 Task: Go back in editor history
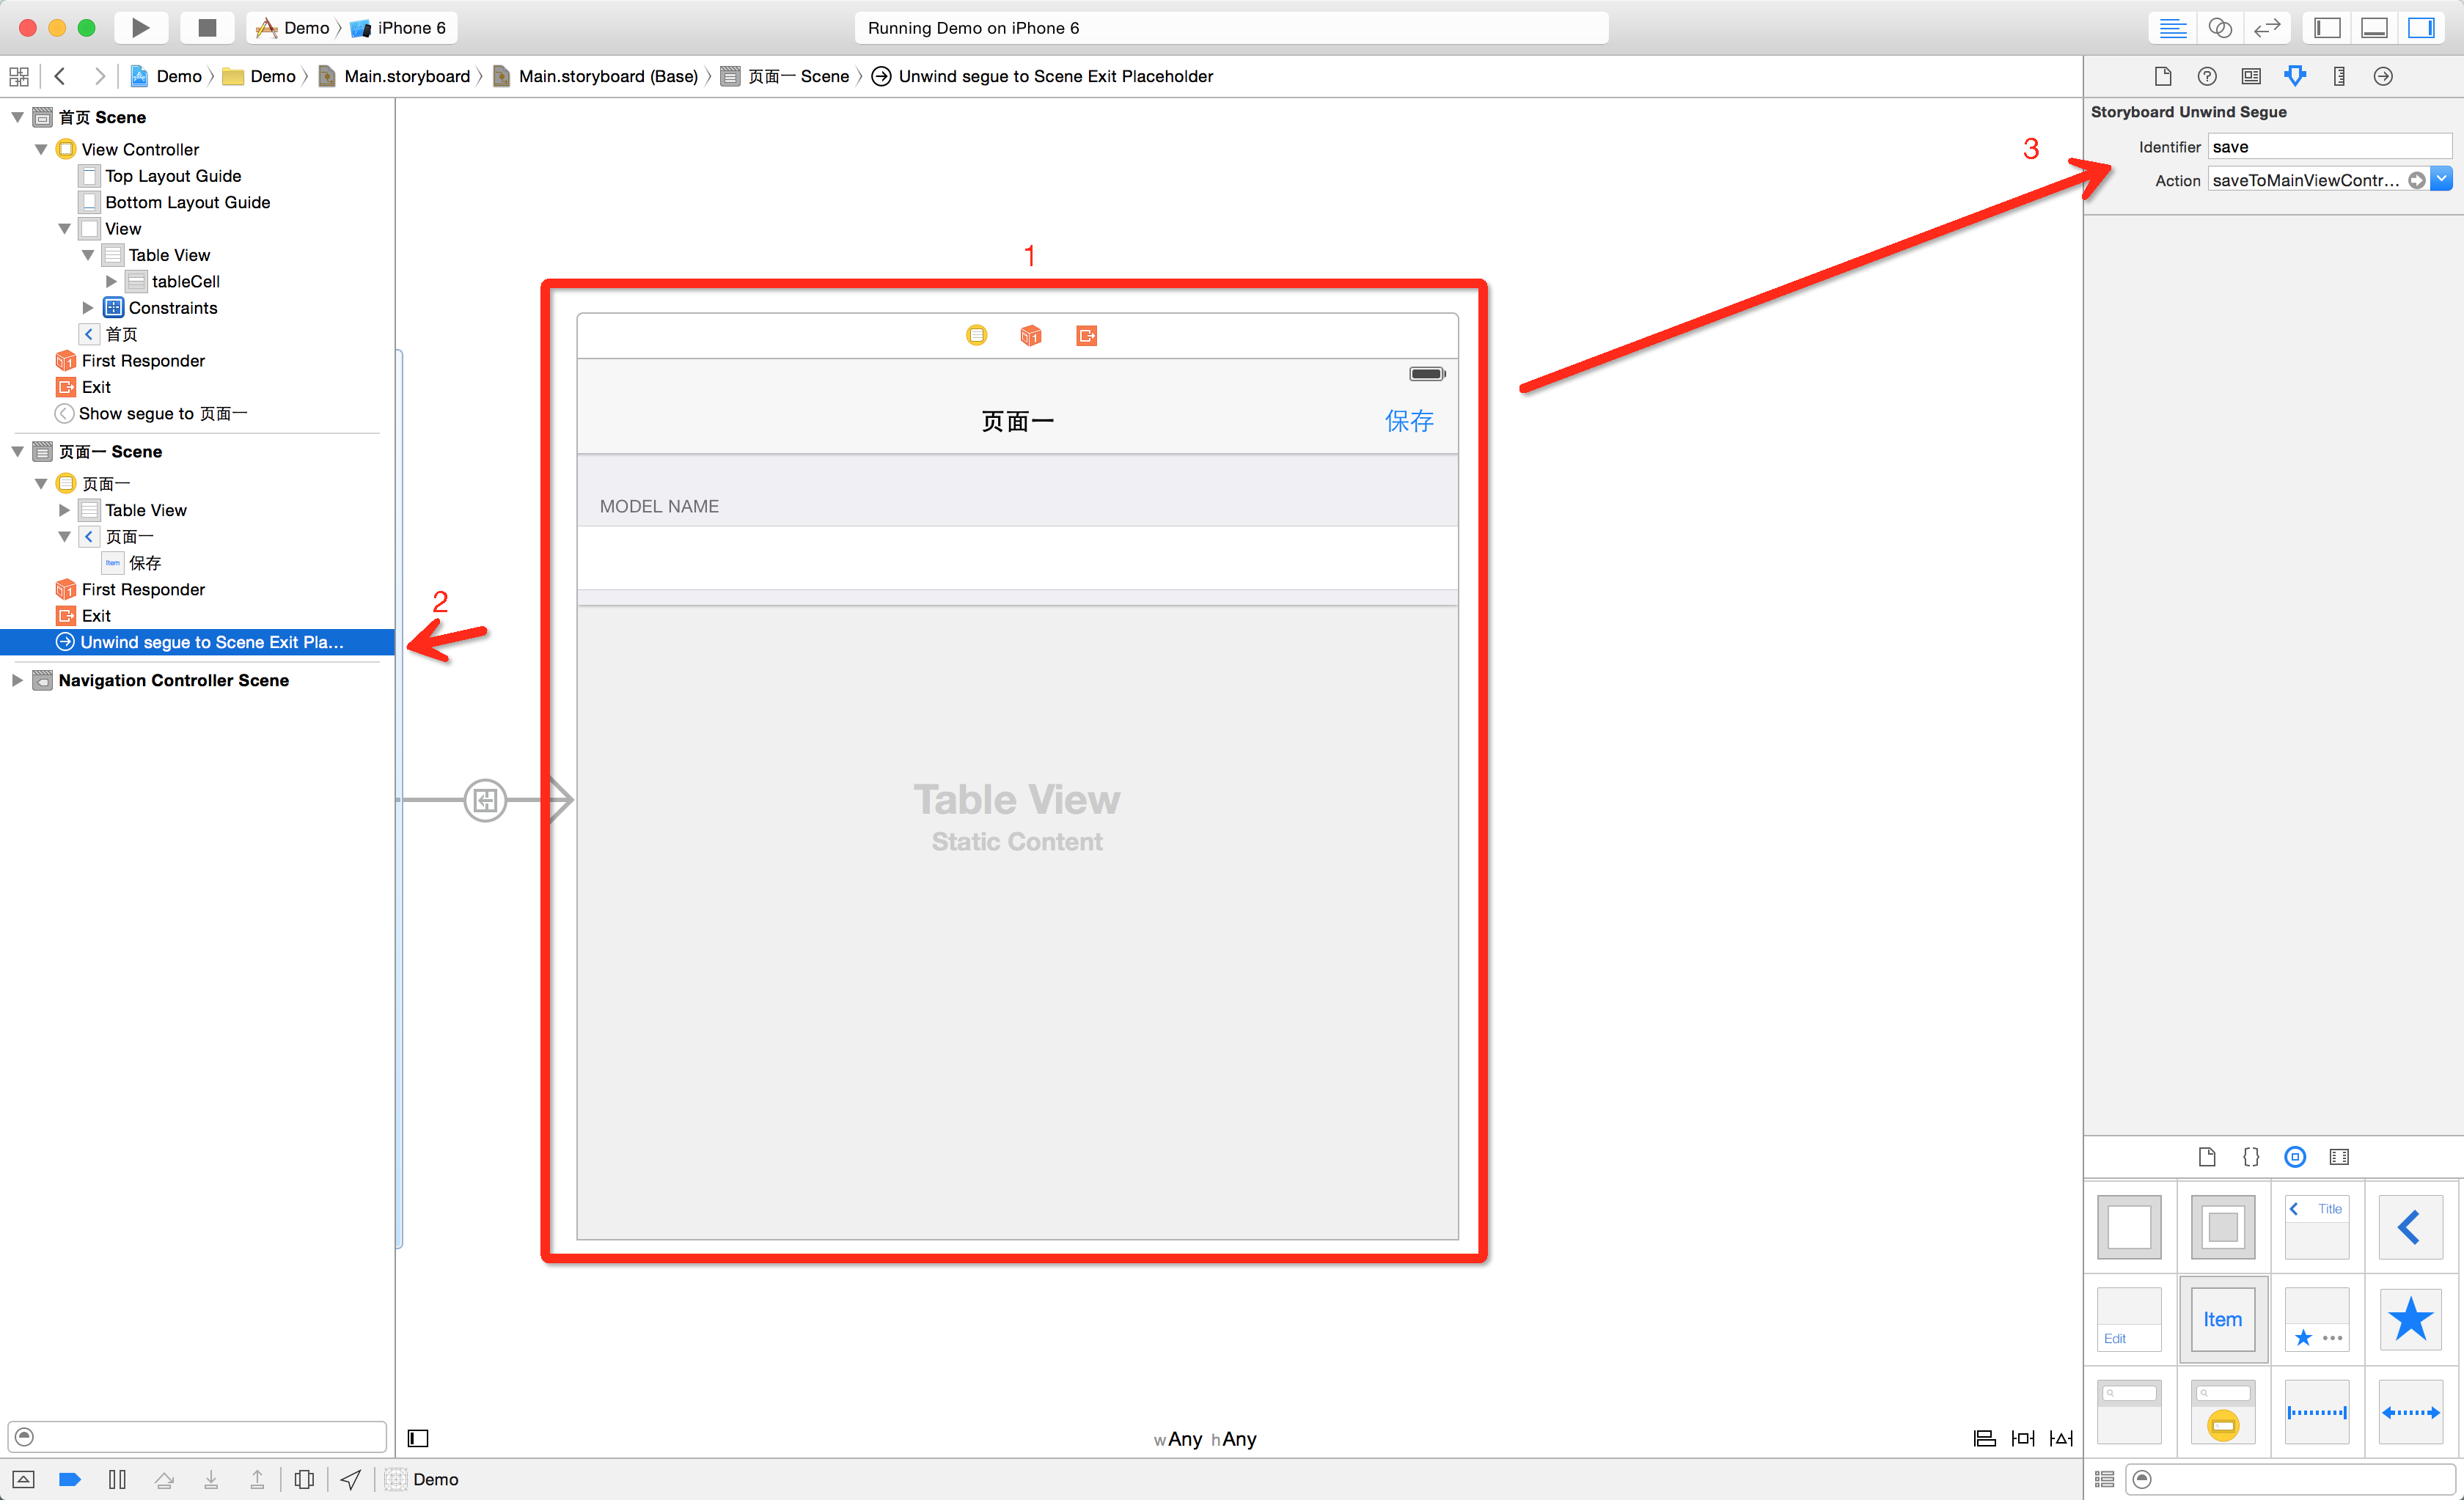tap(60, 76)
